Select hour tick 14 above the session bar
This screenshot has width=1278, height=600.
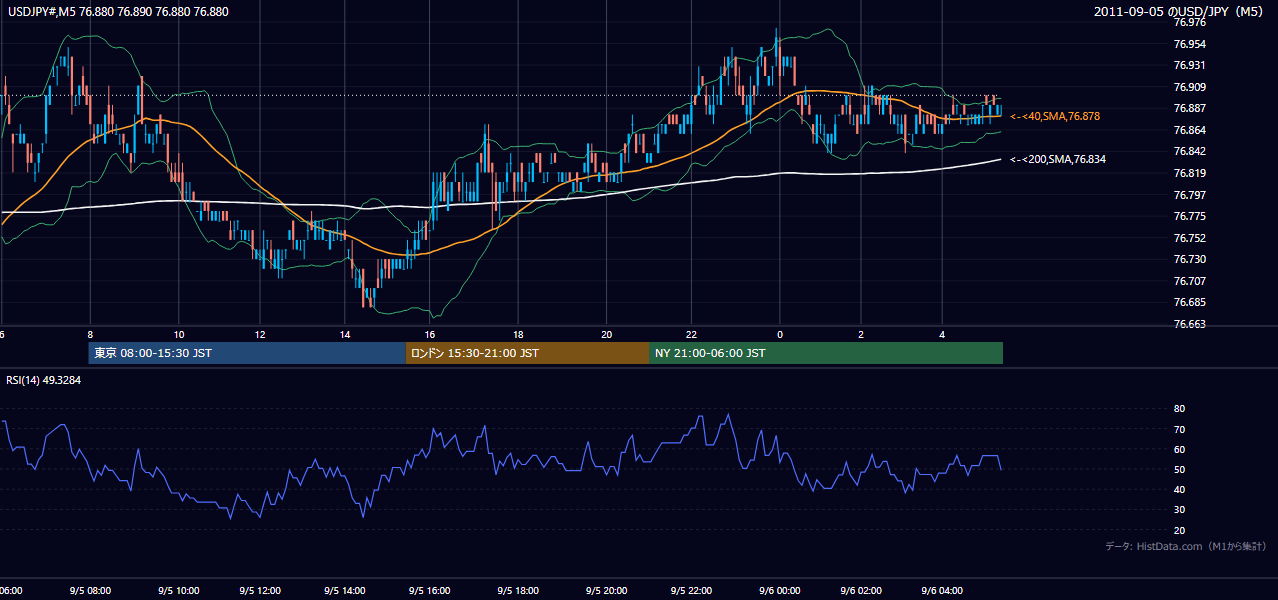pyautogui.click(x=346, y=334)
